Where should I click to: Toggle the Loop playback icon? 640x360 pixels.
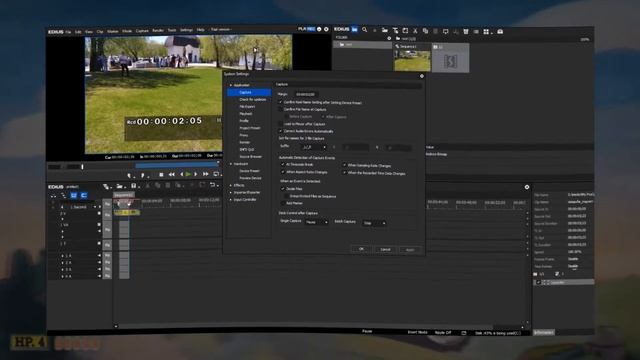216,174
